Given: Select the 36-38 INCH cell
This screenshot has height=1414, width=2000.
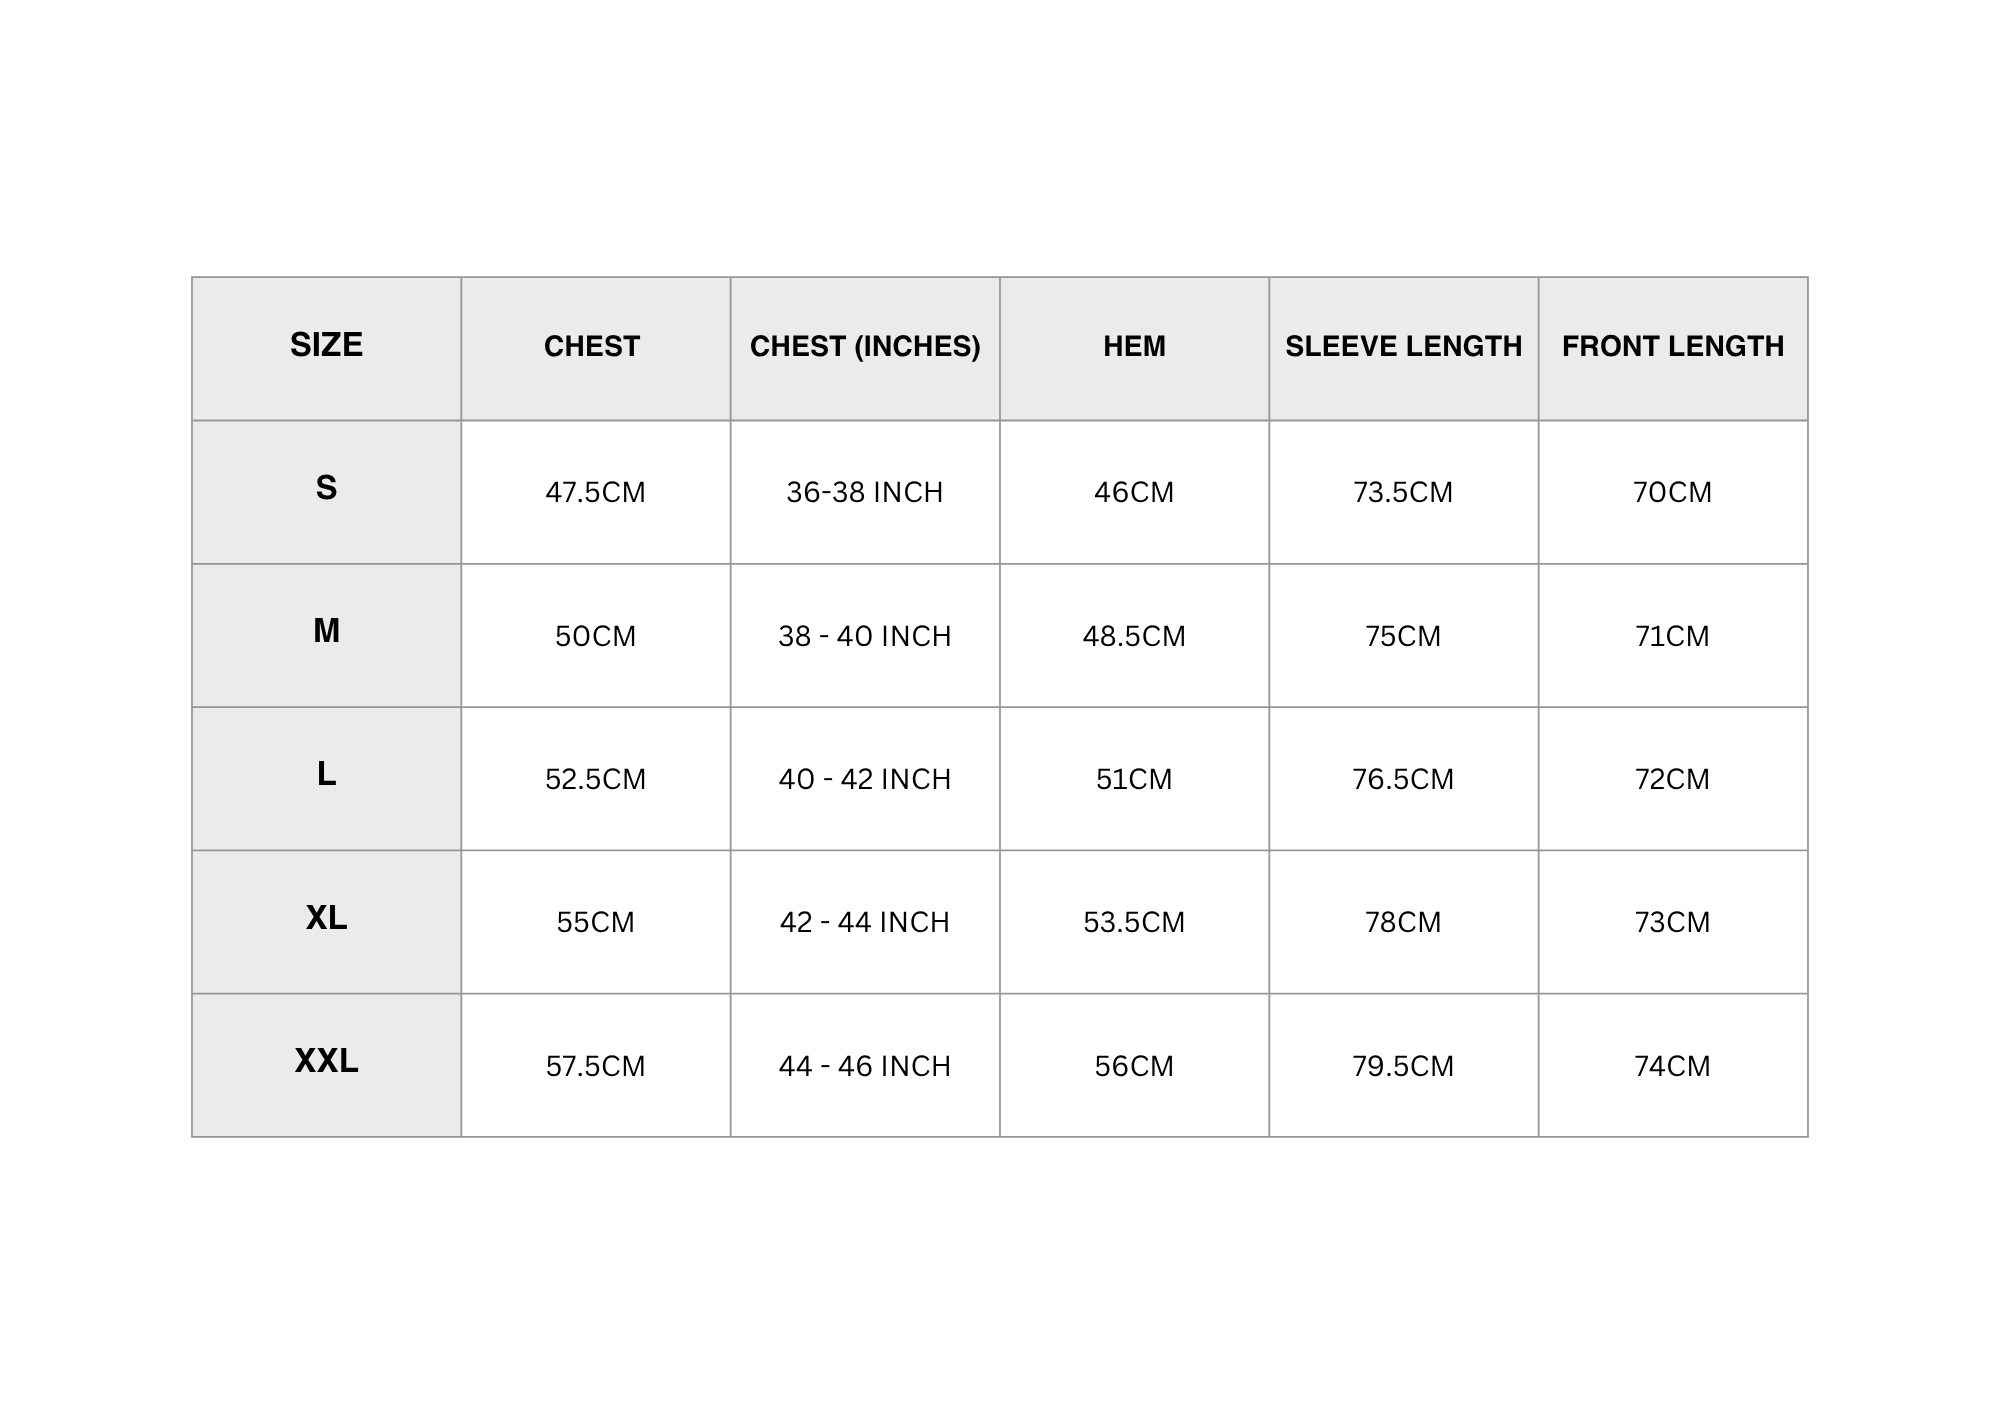Looking at the screenshot, I should 865,492.
